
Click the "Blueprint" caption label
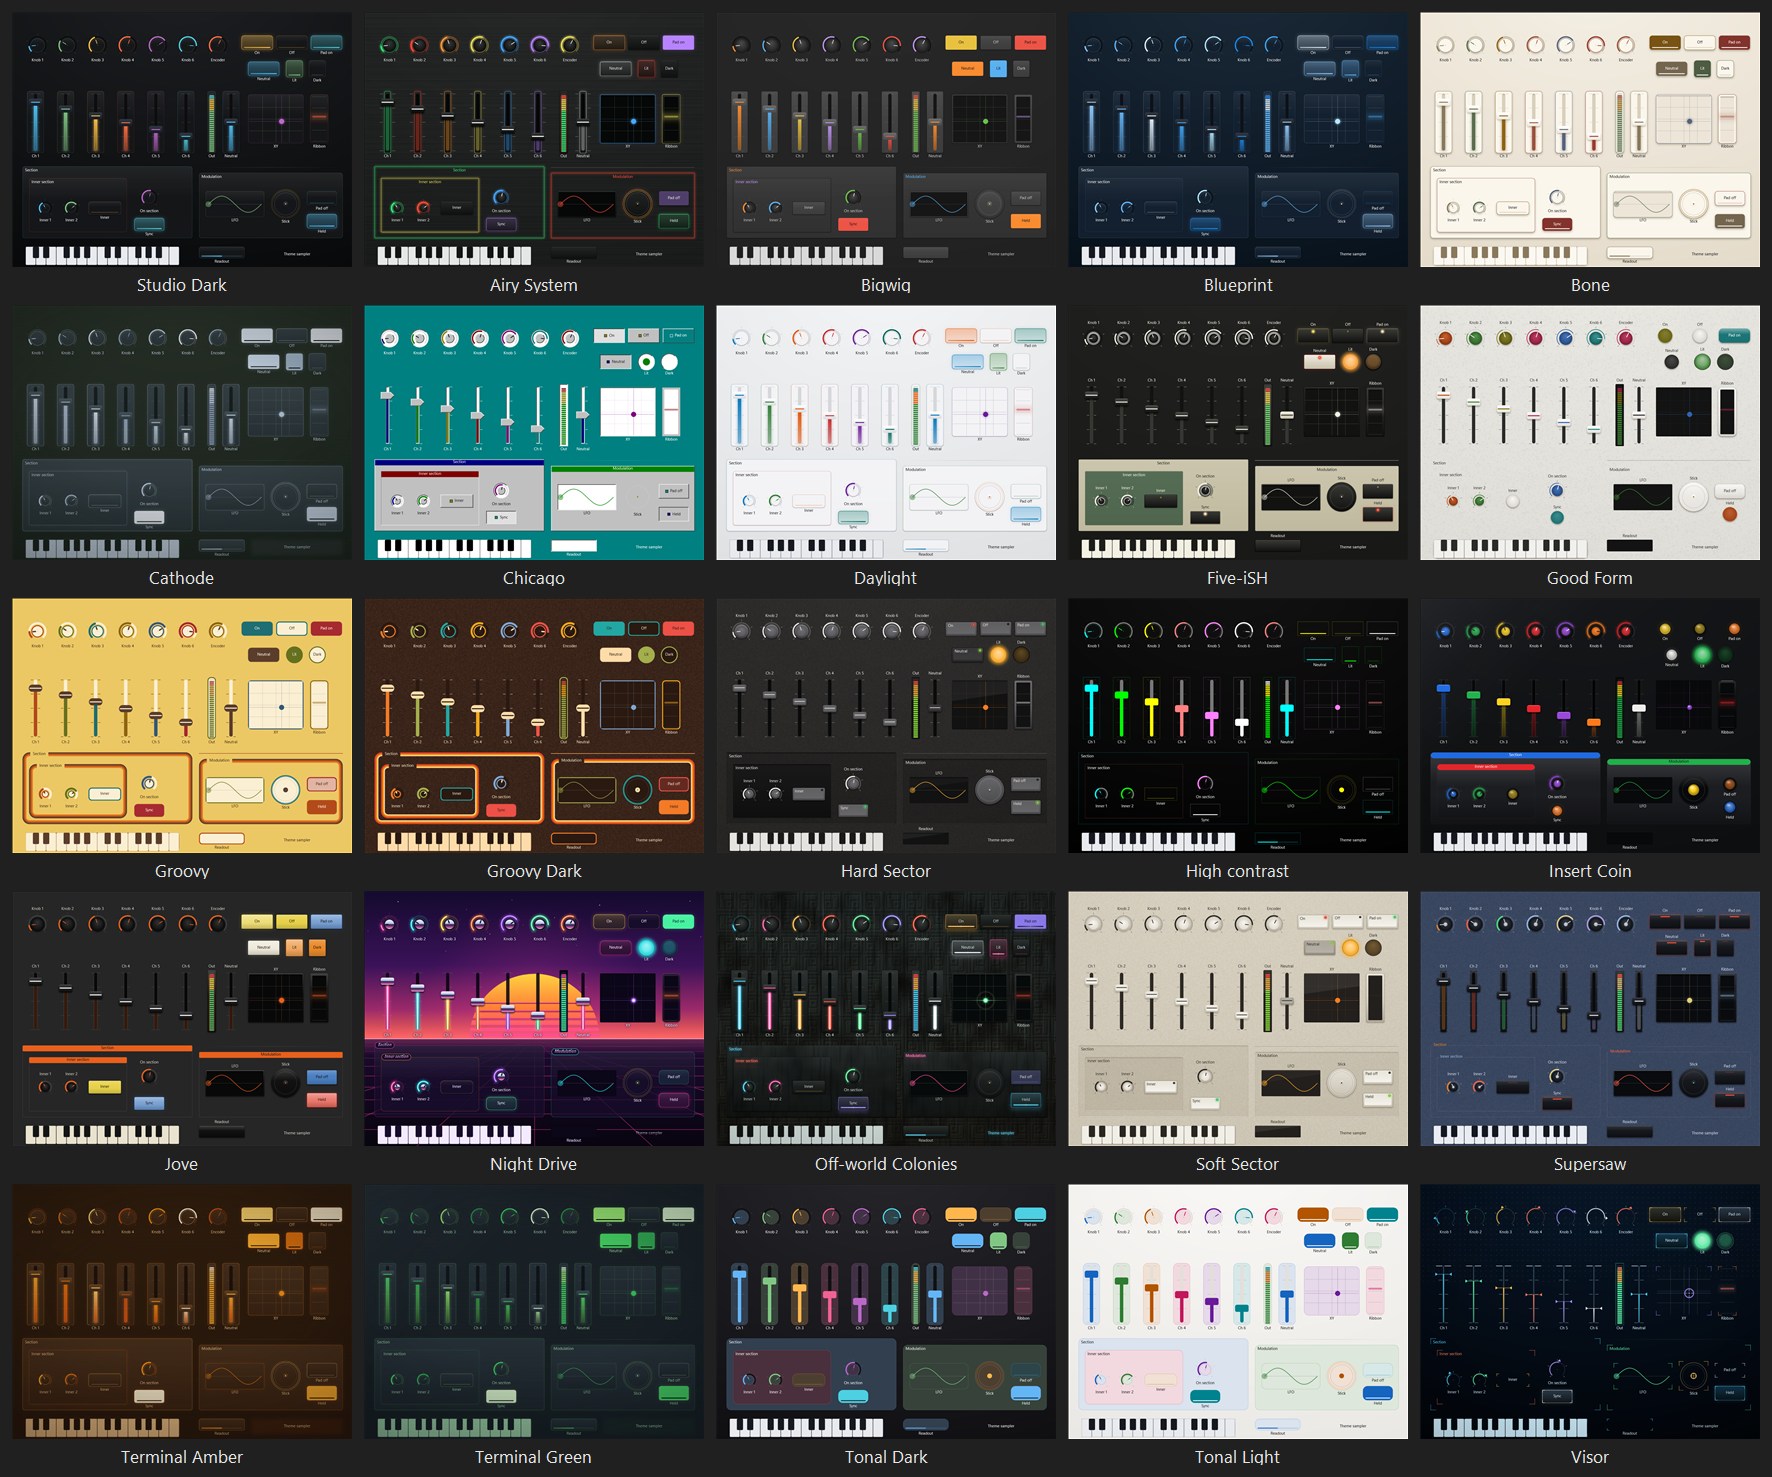(x=1238, y=285)
